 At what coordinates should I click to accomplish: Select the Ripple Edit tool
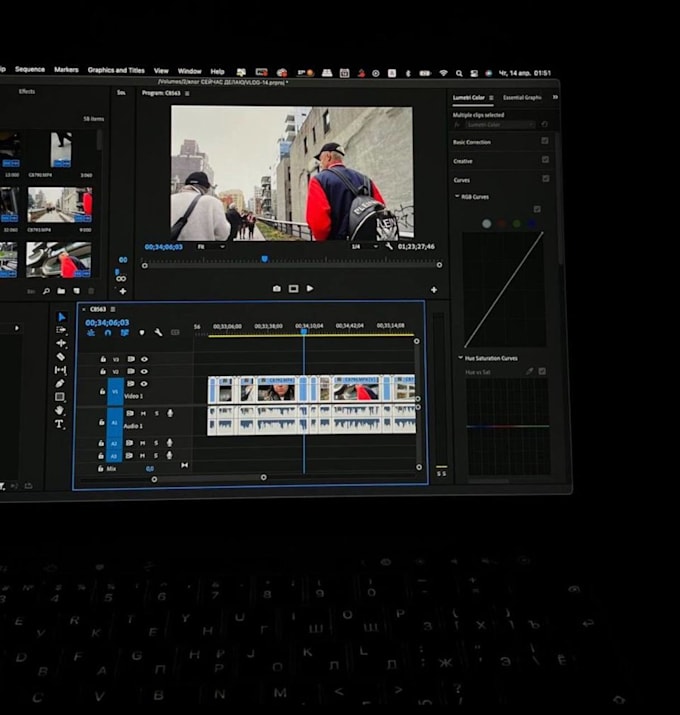(x=61, y=343)
